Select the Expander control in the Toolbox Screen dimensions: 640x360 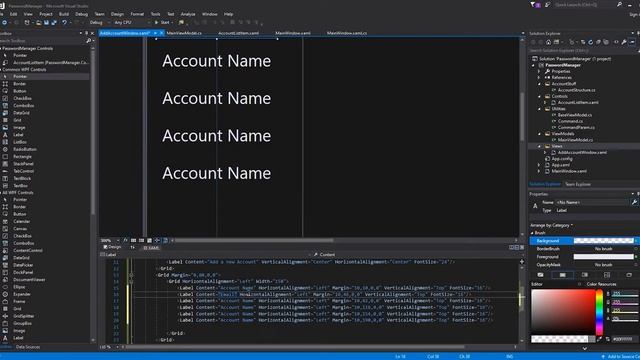(22, 294)
